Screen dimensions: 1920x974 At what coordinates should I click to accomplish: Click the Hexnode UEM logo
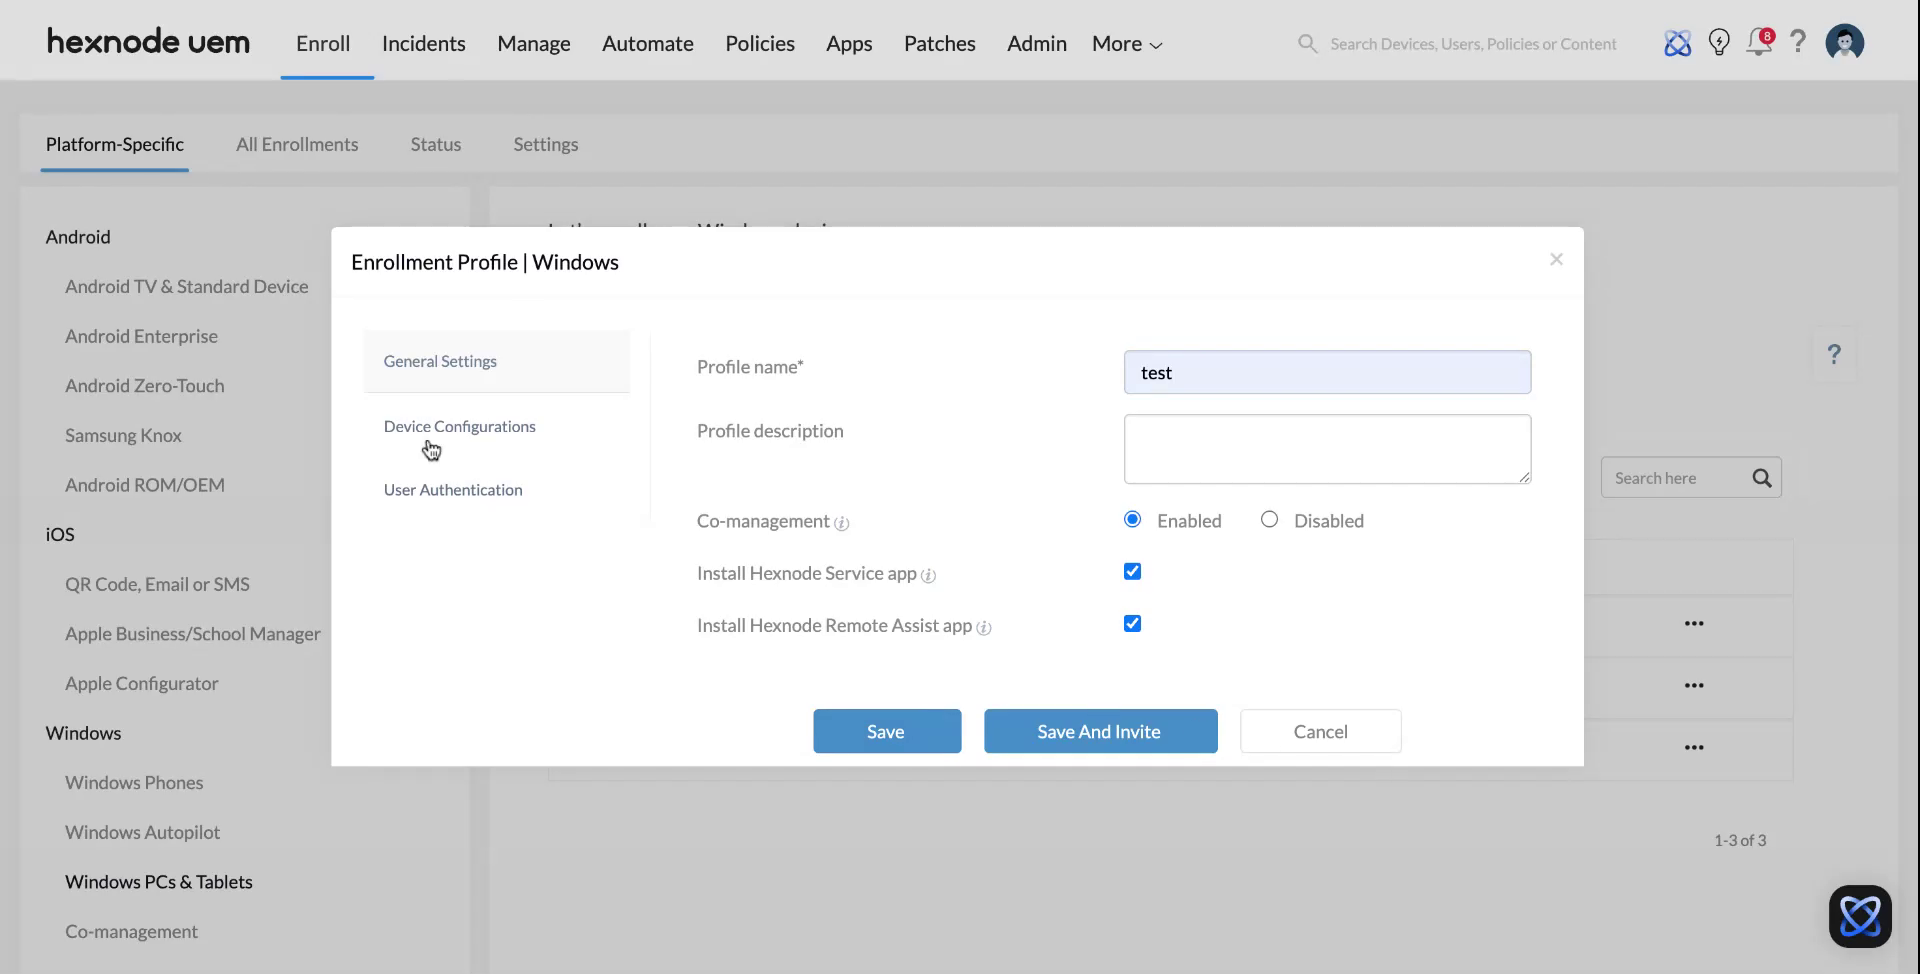[x=148, y=41]
